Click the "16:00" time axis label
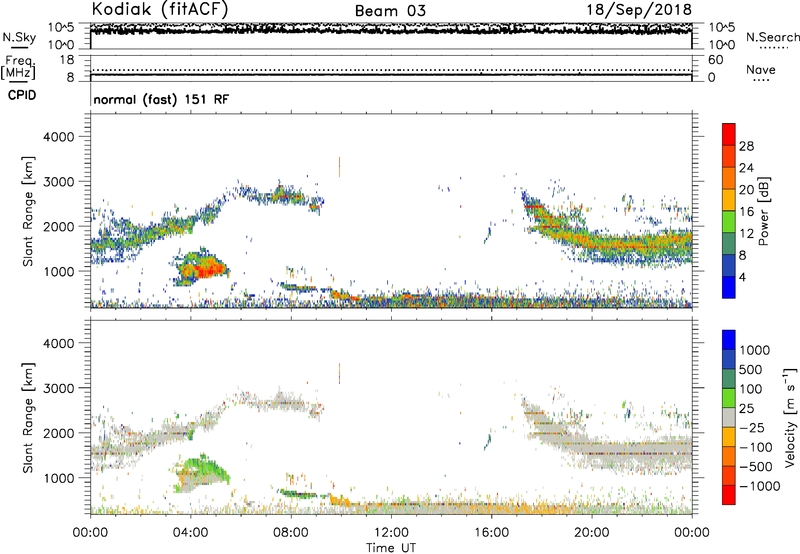The width and height of the screenshot is (800, 554). pos(491,533)
